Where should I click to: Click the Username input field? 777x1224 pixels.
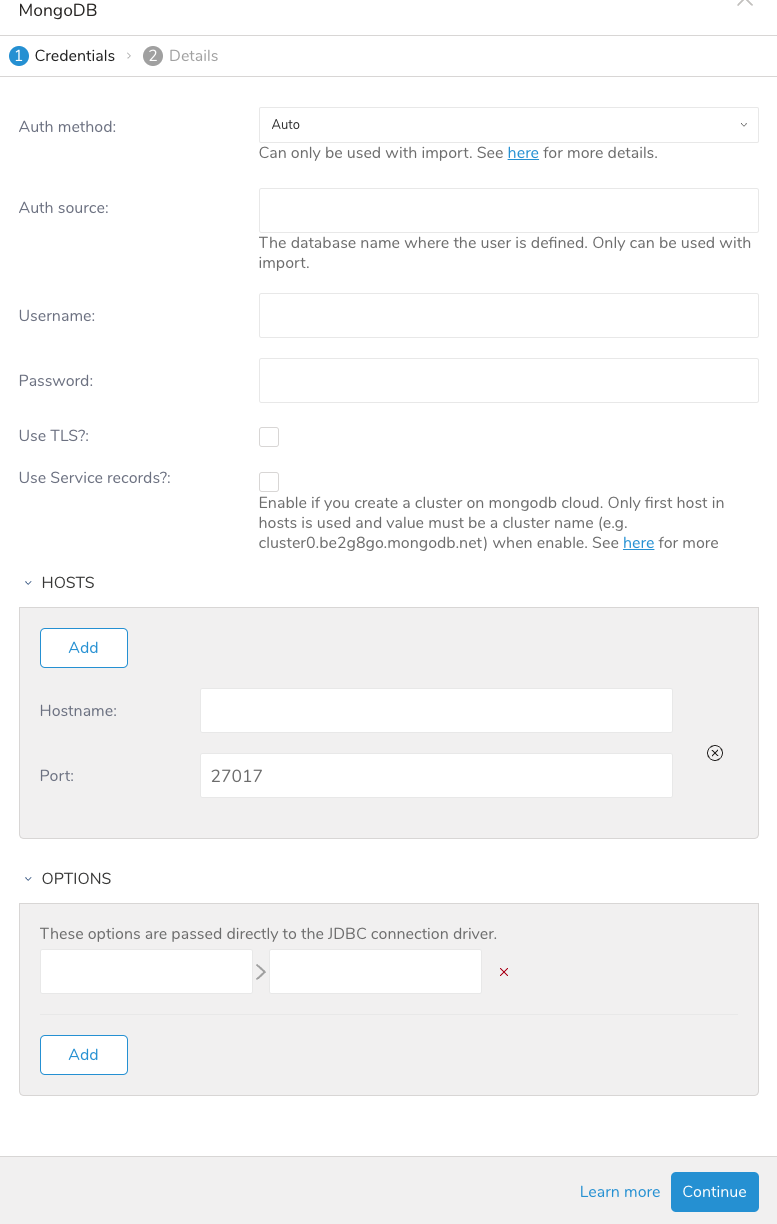(508, 315)
